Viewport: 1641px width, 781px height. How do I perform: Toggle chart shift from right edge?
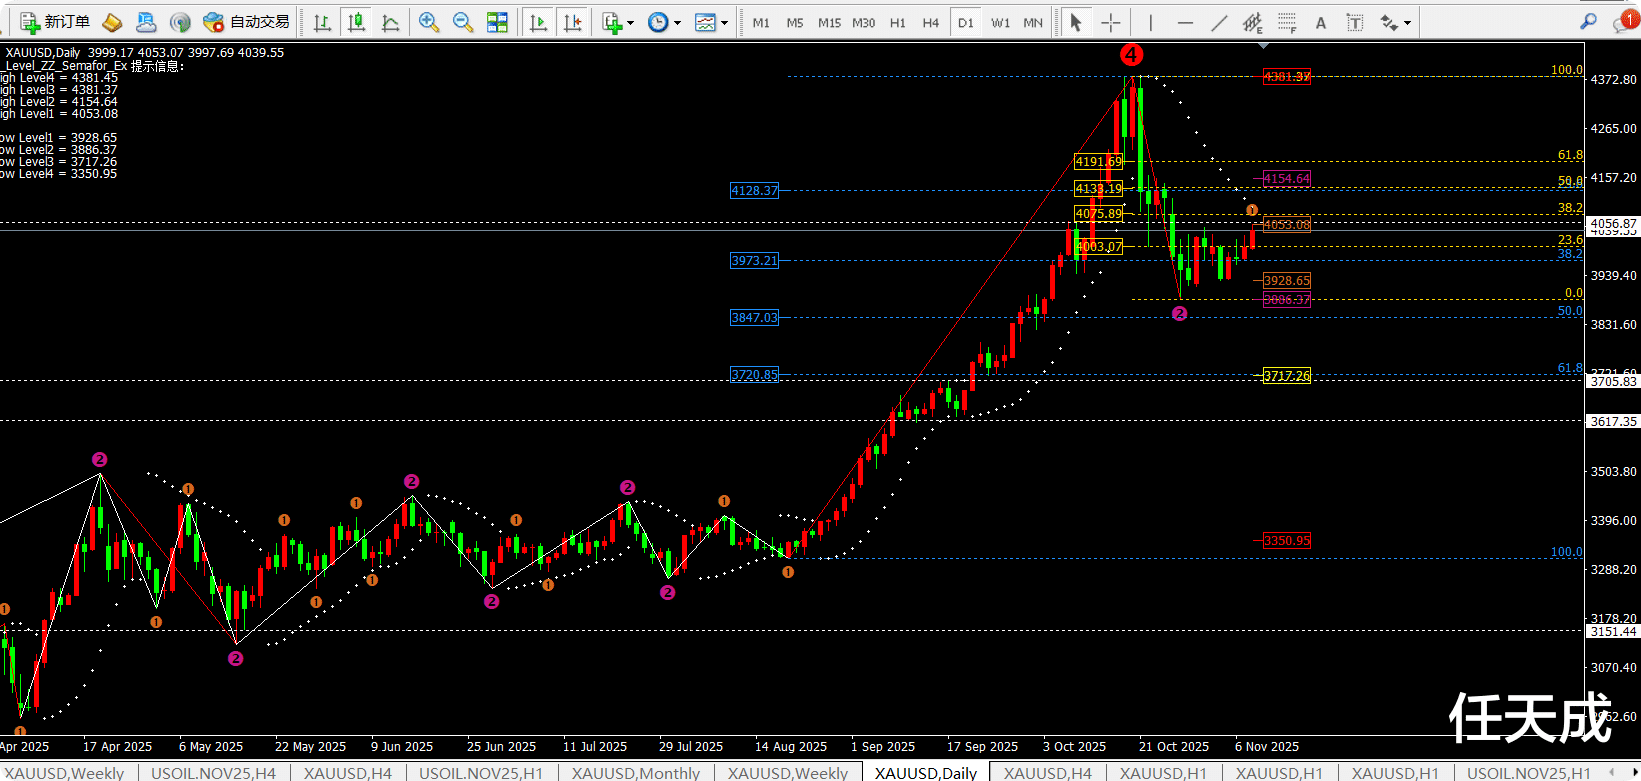point(572,21)
